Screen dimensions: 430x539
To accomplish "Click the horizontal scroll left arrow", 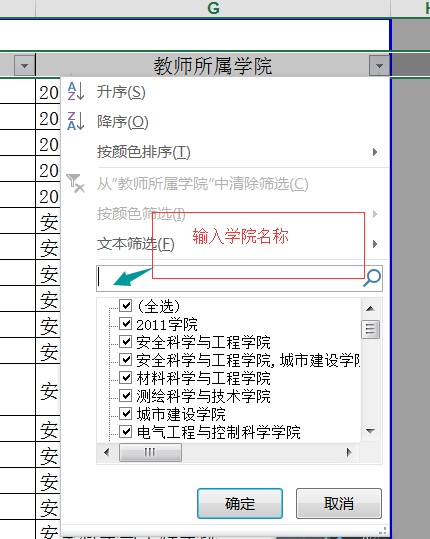I will pyautogui.click(x=107, y=452).
